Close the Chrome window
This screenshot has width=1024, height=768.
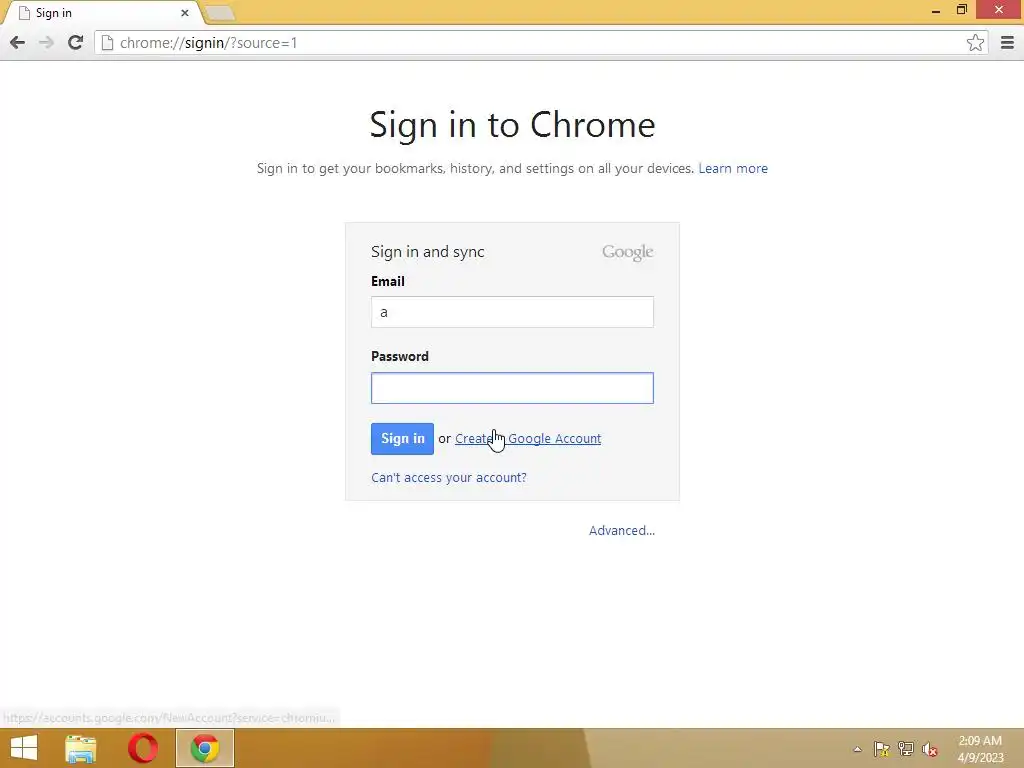[999, 10]
